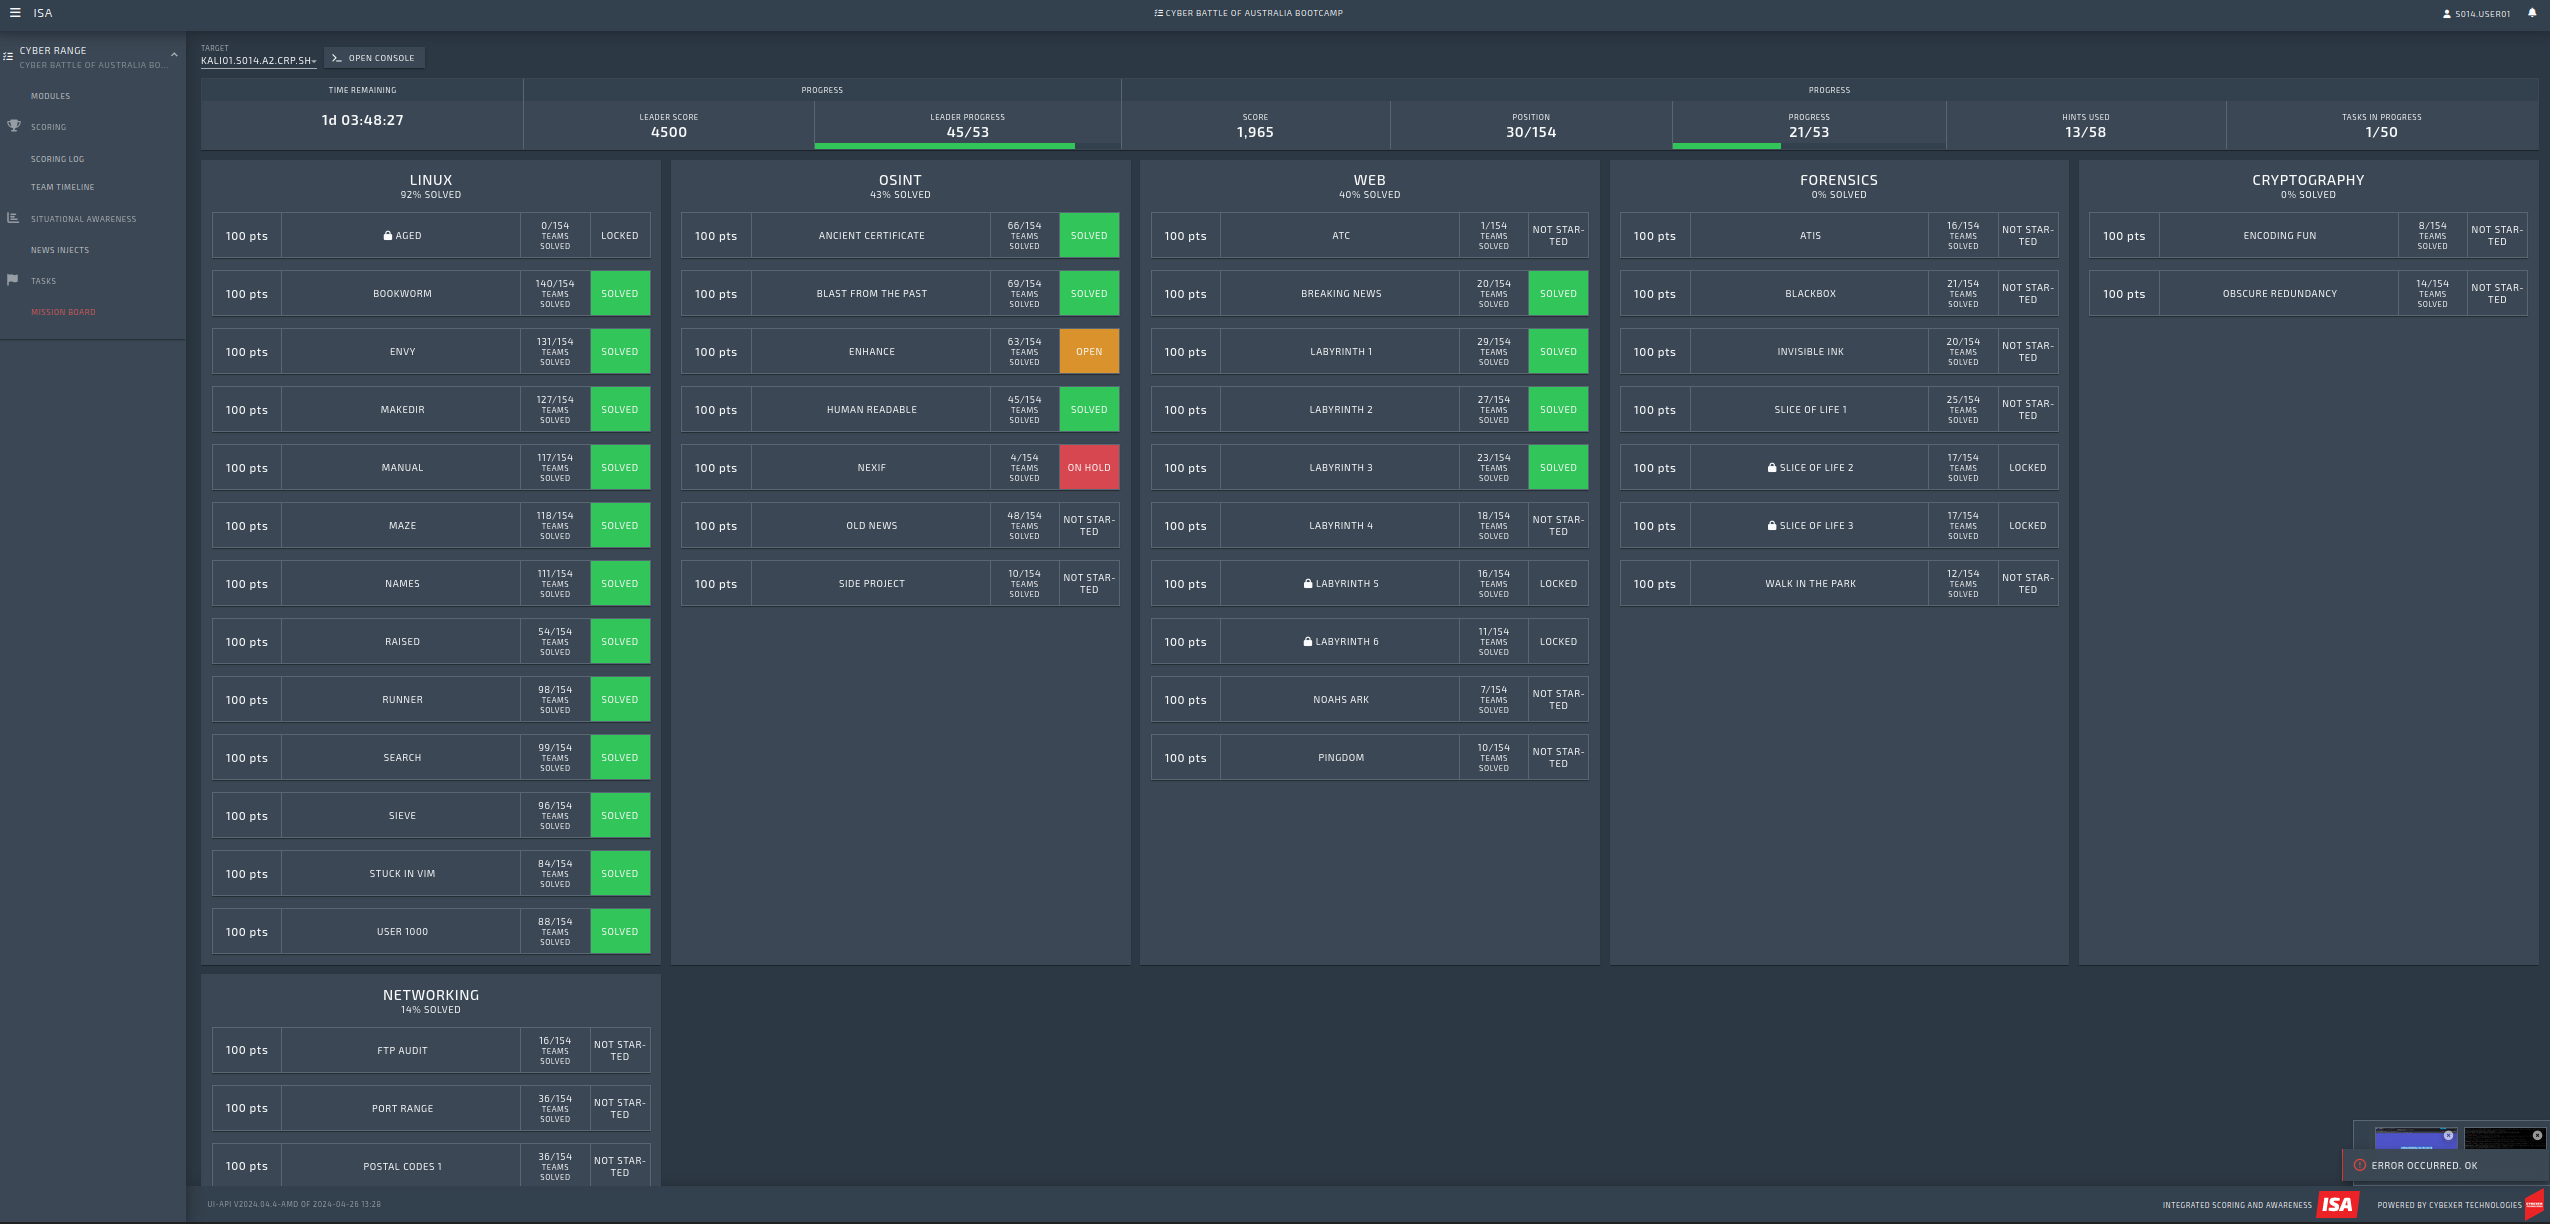Click the Position 30/154 stat

1531,125
